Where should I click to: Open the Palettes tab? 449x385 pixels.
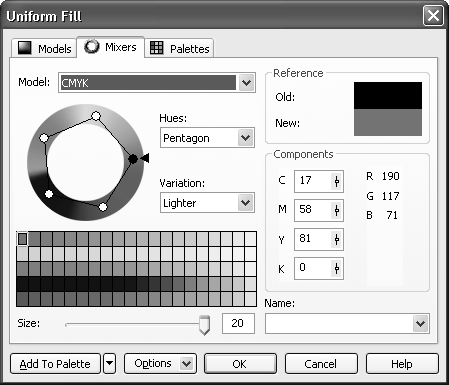pos(179,49)
